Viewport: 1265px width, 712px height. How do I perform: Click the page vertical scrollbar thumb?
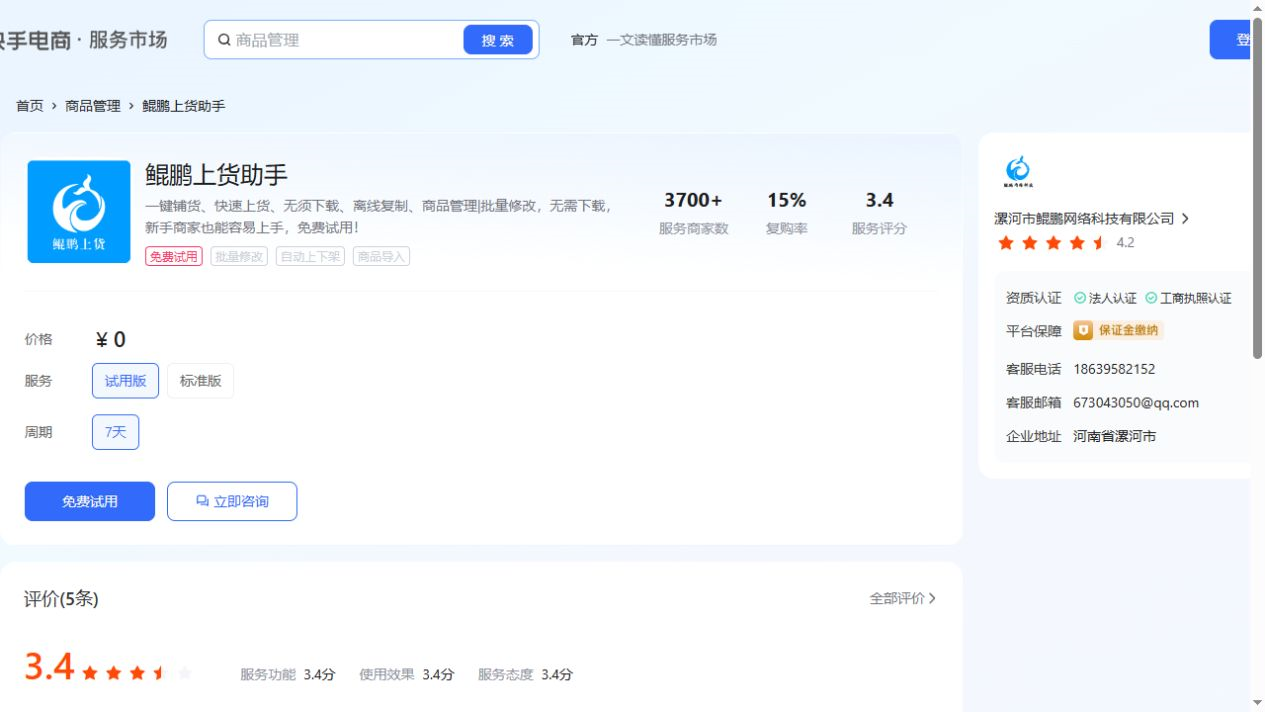(x=1257, y=187)
